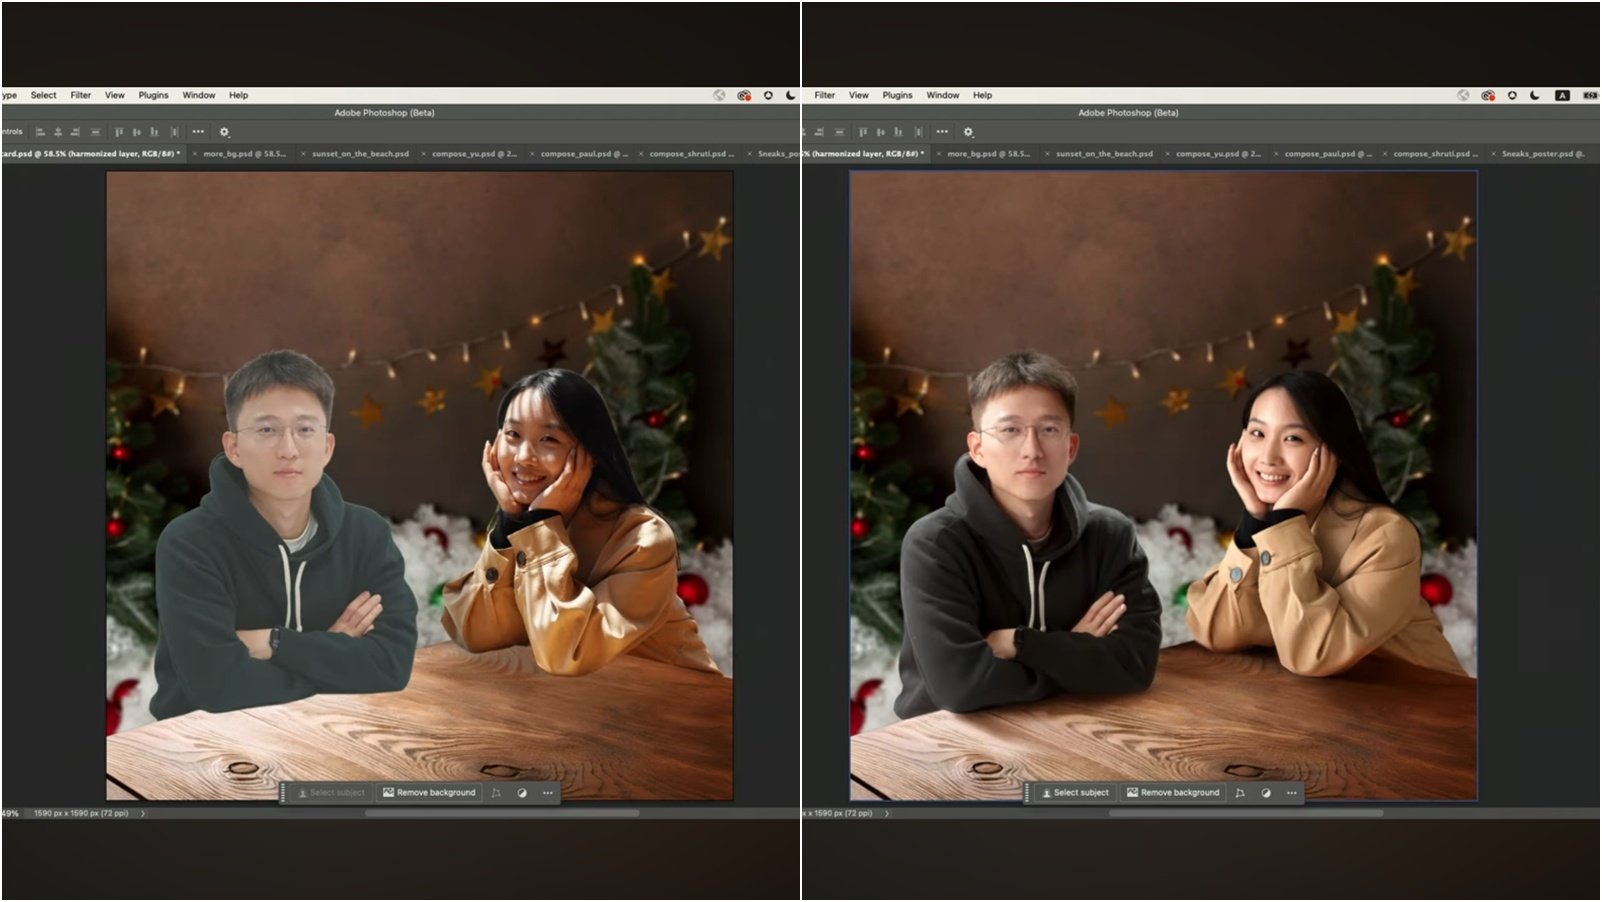This screenshot has height=902, width=1602.
Task: Switch to compose_yu.psd tab in left window
Action: tap(474, 154)
